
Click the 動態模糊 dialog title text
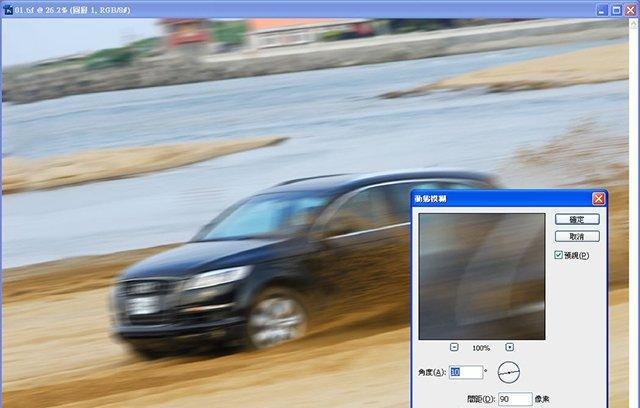[430, 199]
